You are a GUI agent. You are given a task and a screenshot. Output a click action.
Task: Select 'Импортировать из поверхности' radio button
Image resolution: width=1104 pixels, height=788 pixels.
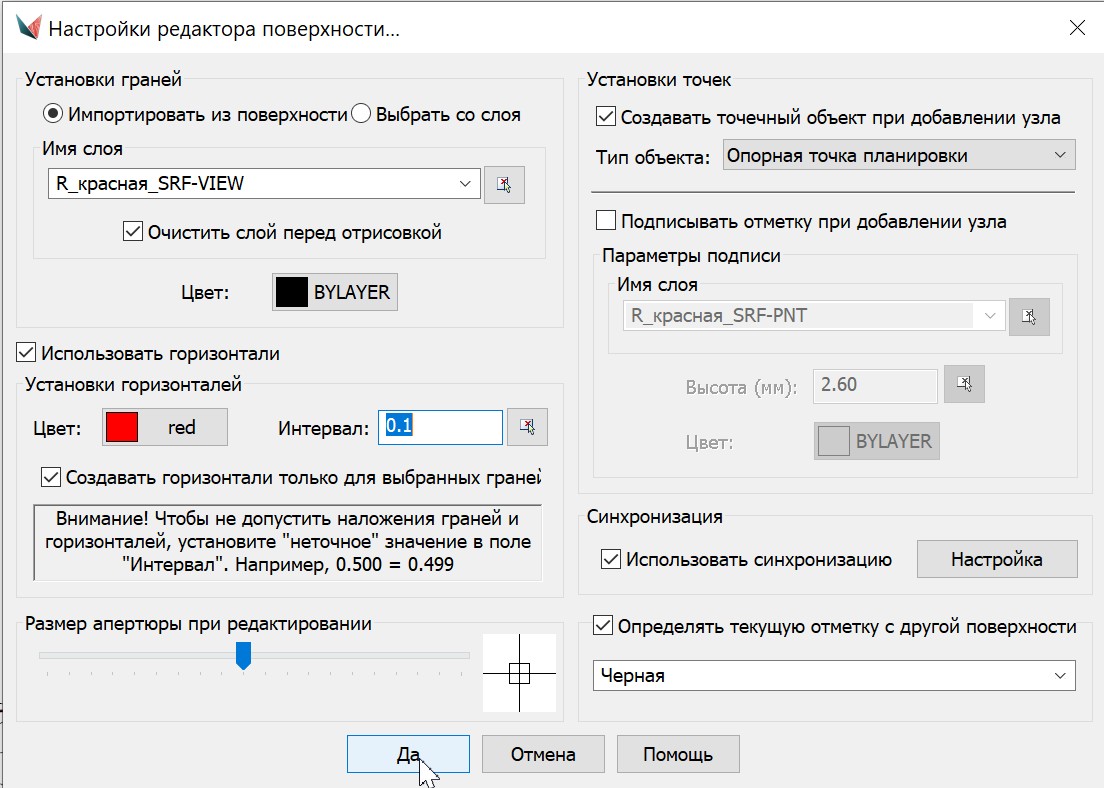tap(53, 114)
